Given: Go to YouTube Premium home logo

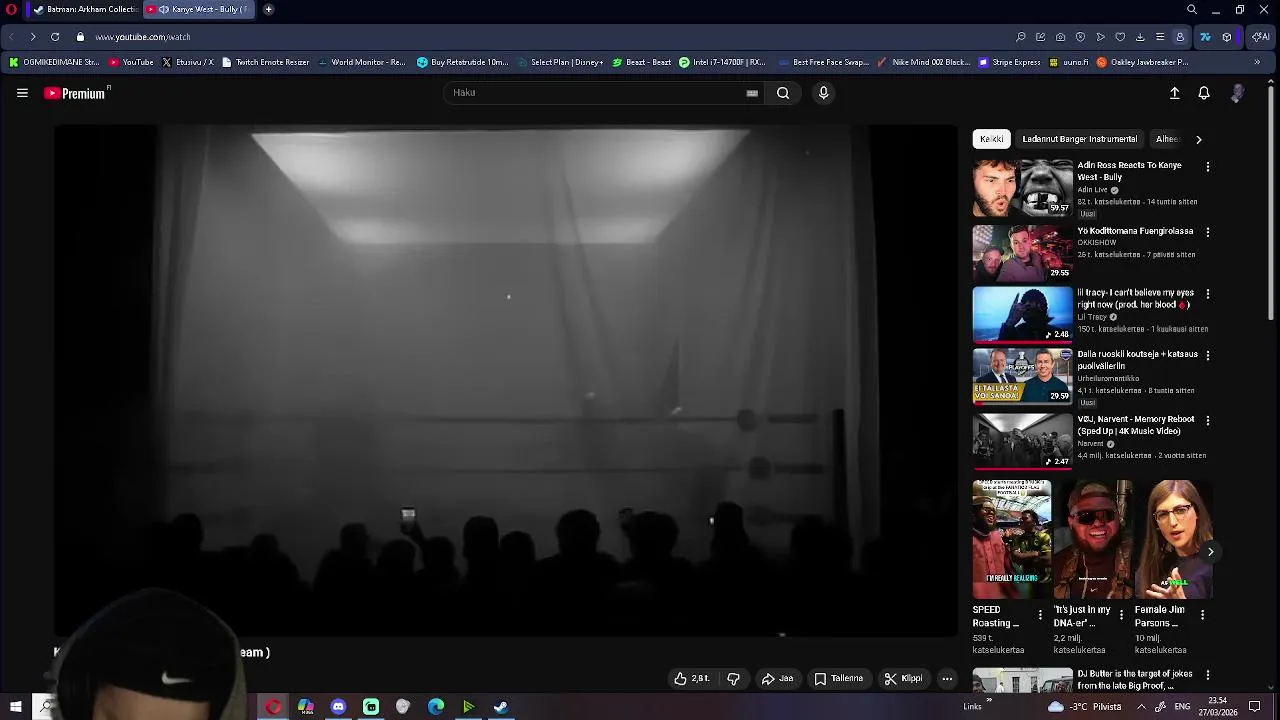Looking at the screenshot, I should coord(76,93).
